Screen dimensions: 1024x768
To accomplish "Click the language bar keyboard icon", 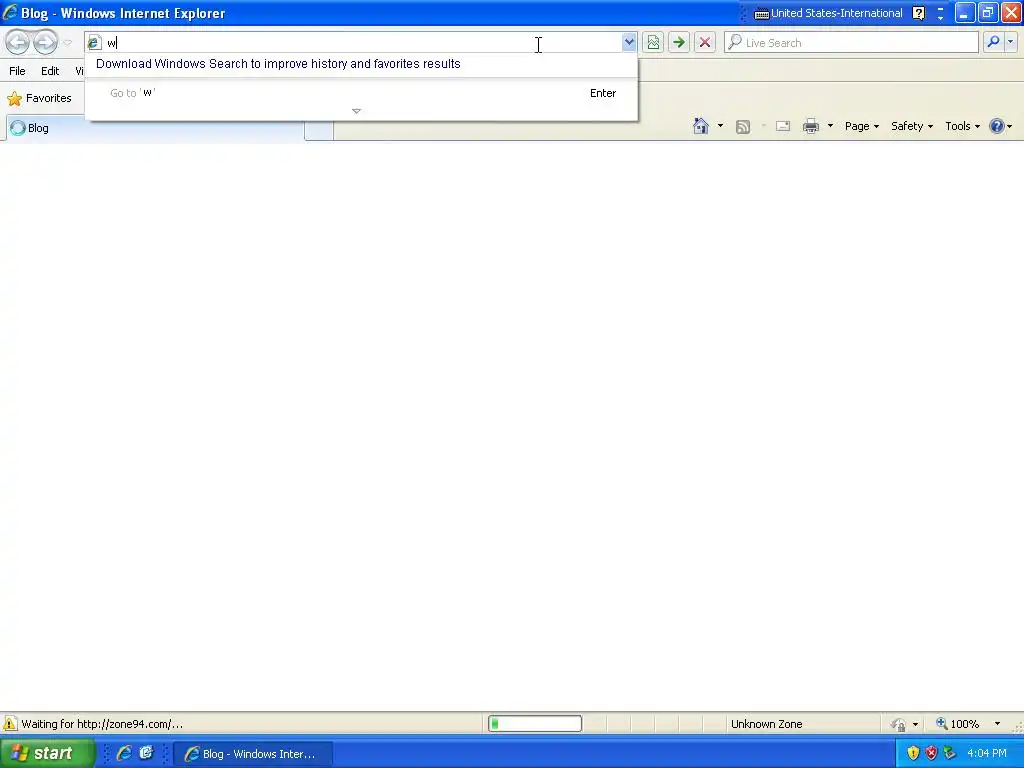I will click(x=761, y=14).
